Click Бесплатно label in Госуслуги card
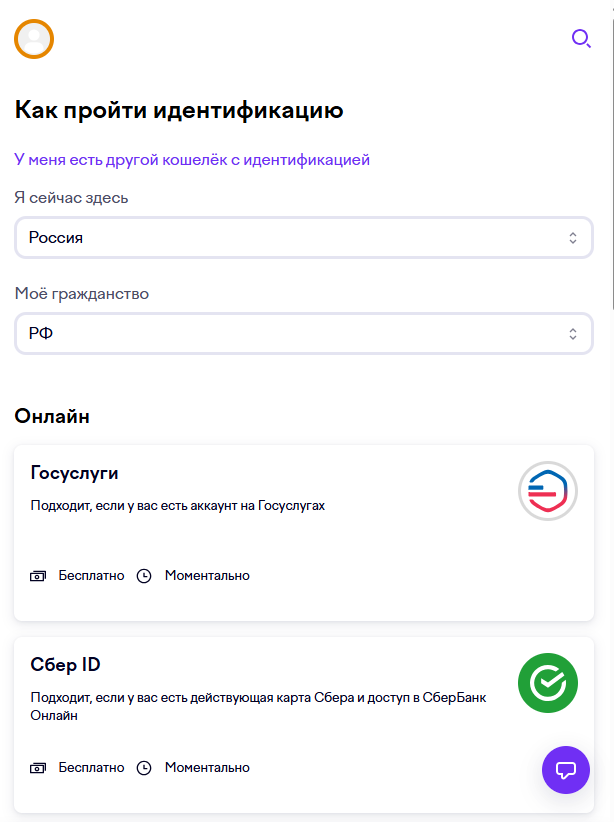The image size is (614, 822). point(91,576)
